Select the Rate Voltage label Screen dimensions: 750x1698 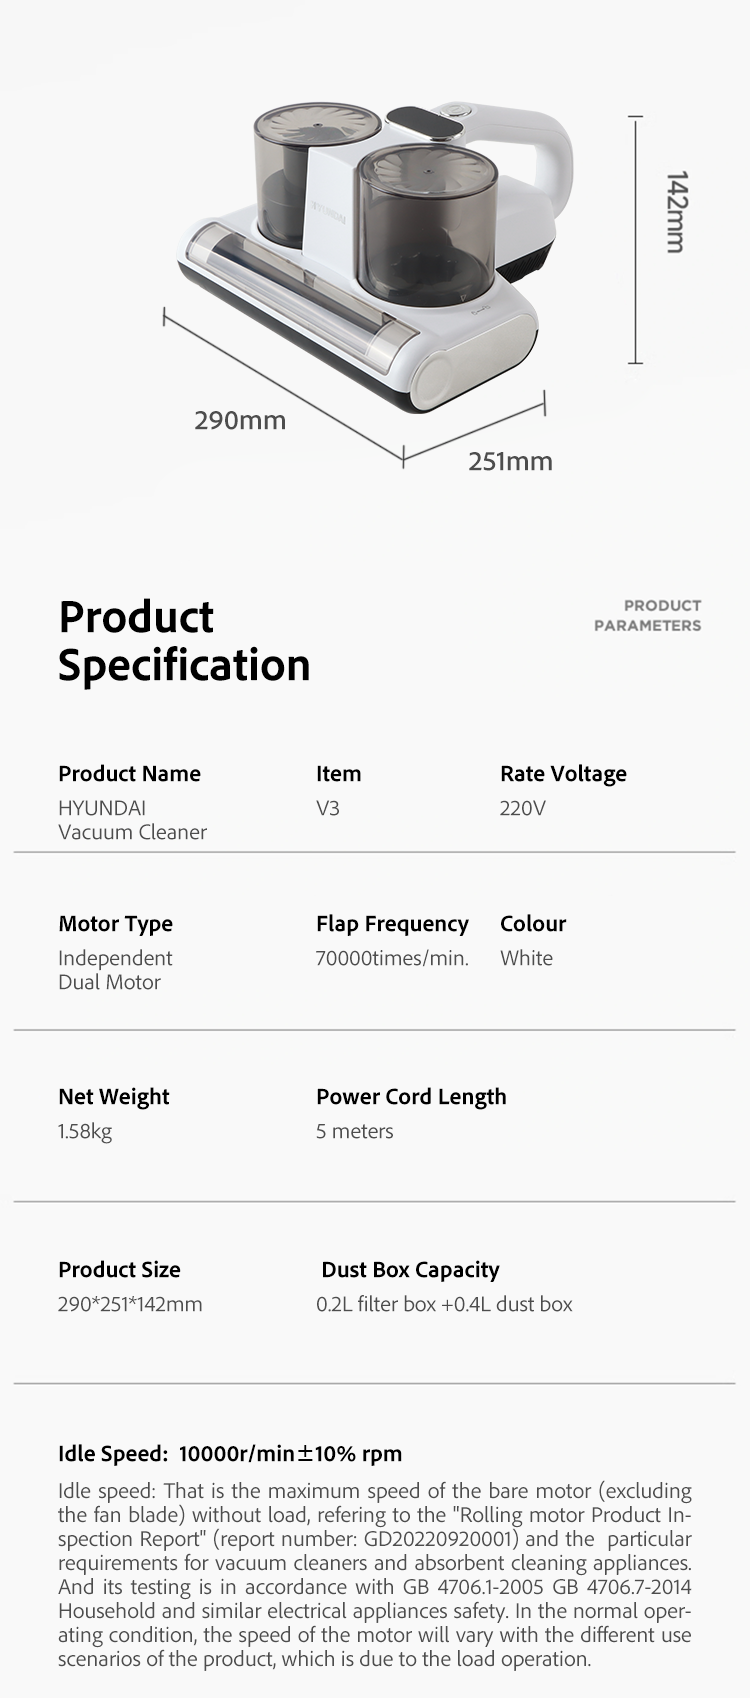click(x=563, y=773)
